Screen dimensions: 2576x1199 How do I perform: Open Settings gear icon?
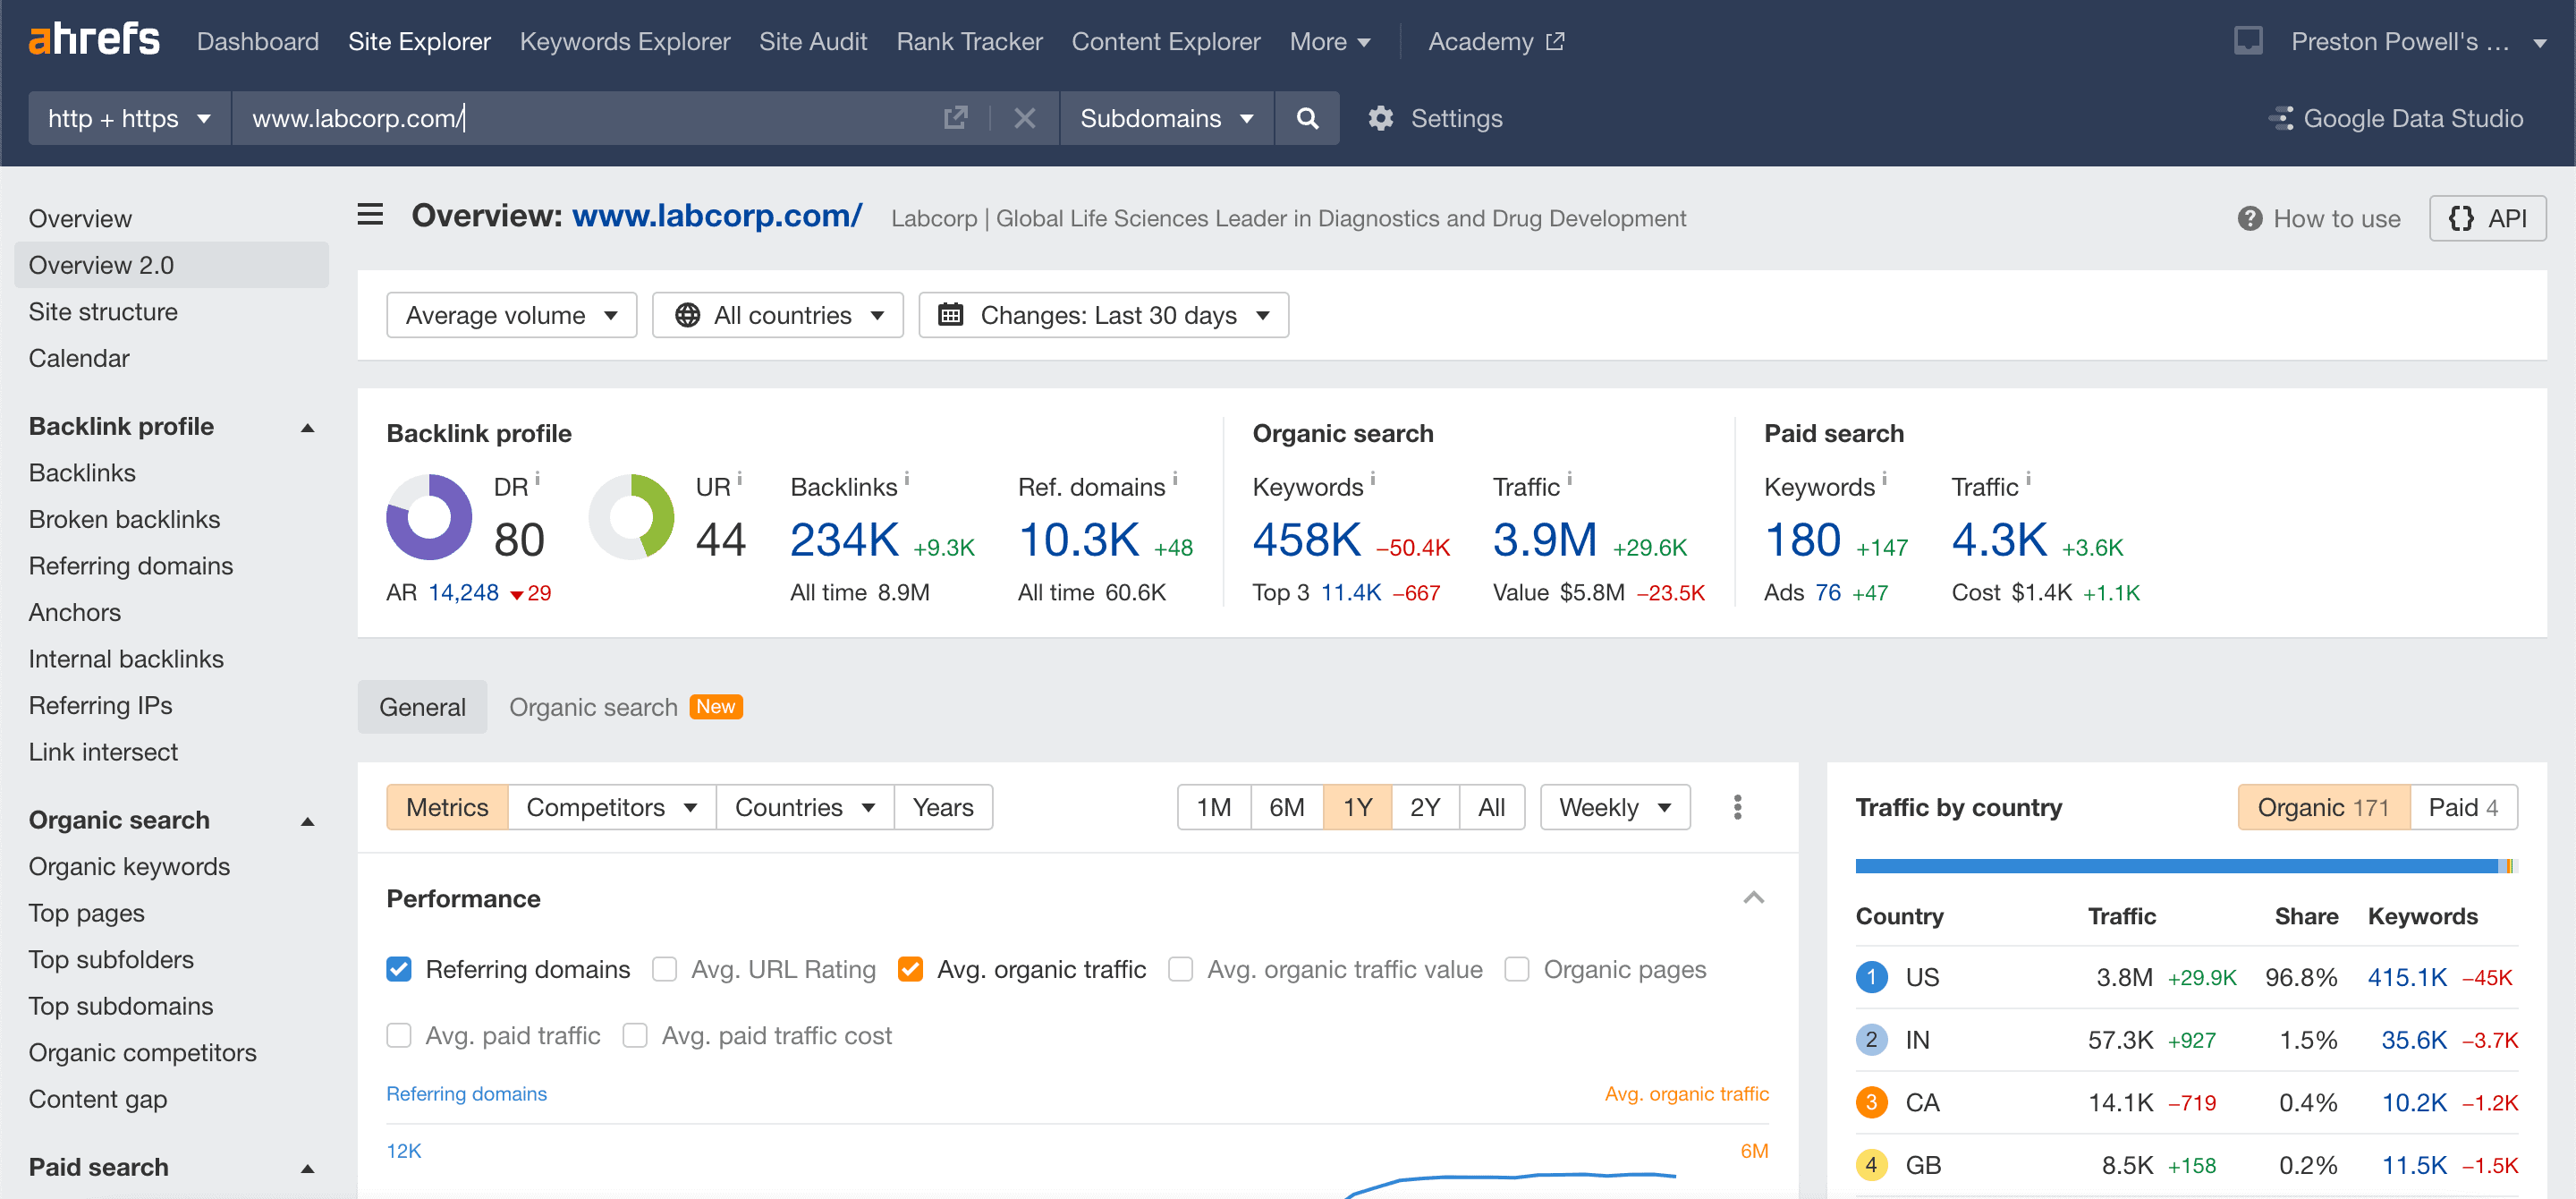click(x=1380, y=118)
